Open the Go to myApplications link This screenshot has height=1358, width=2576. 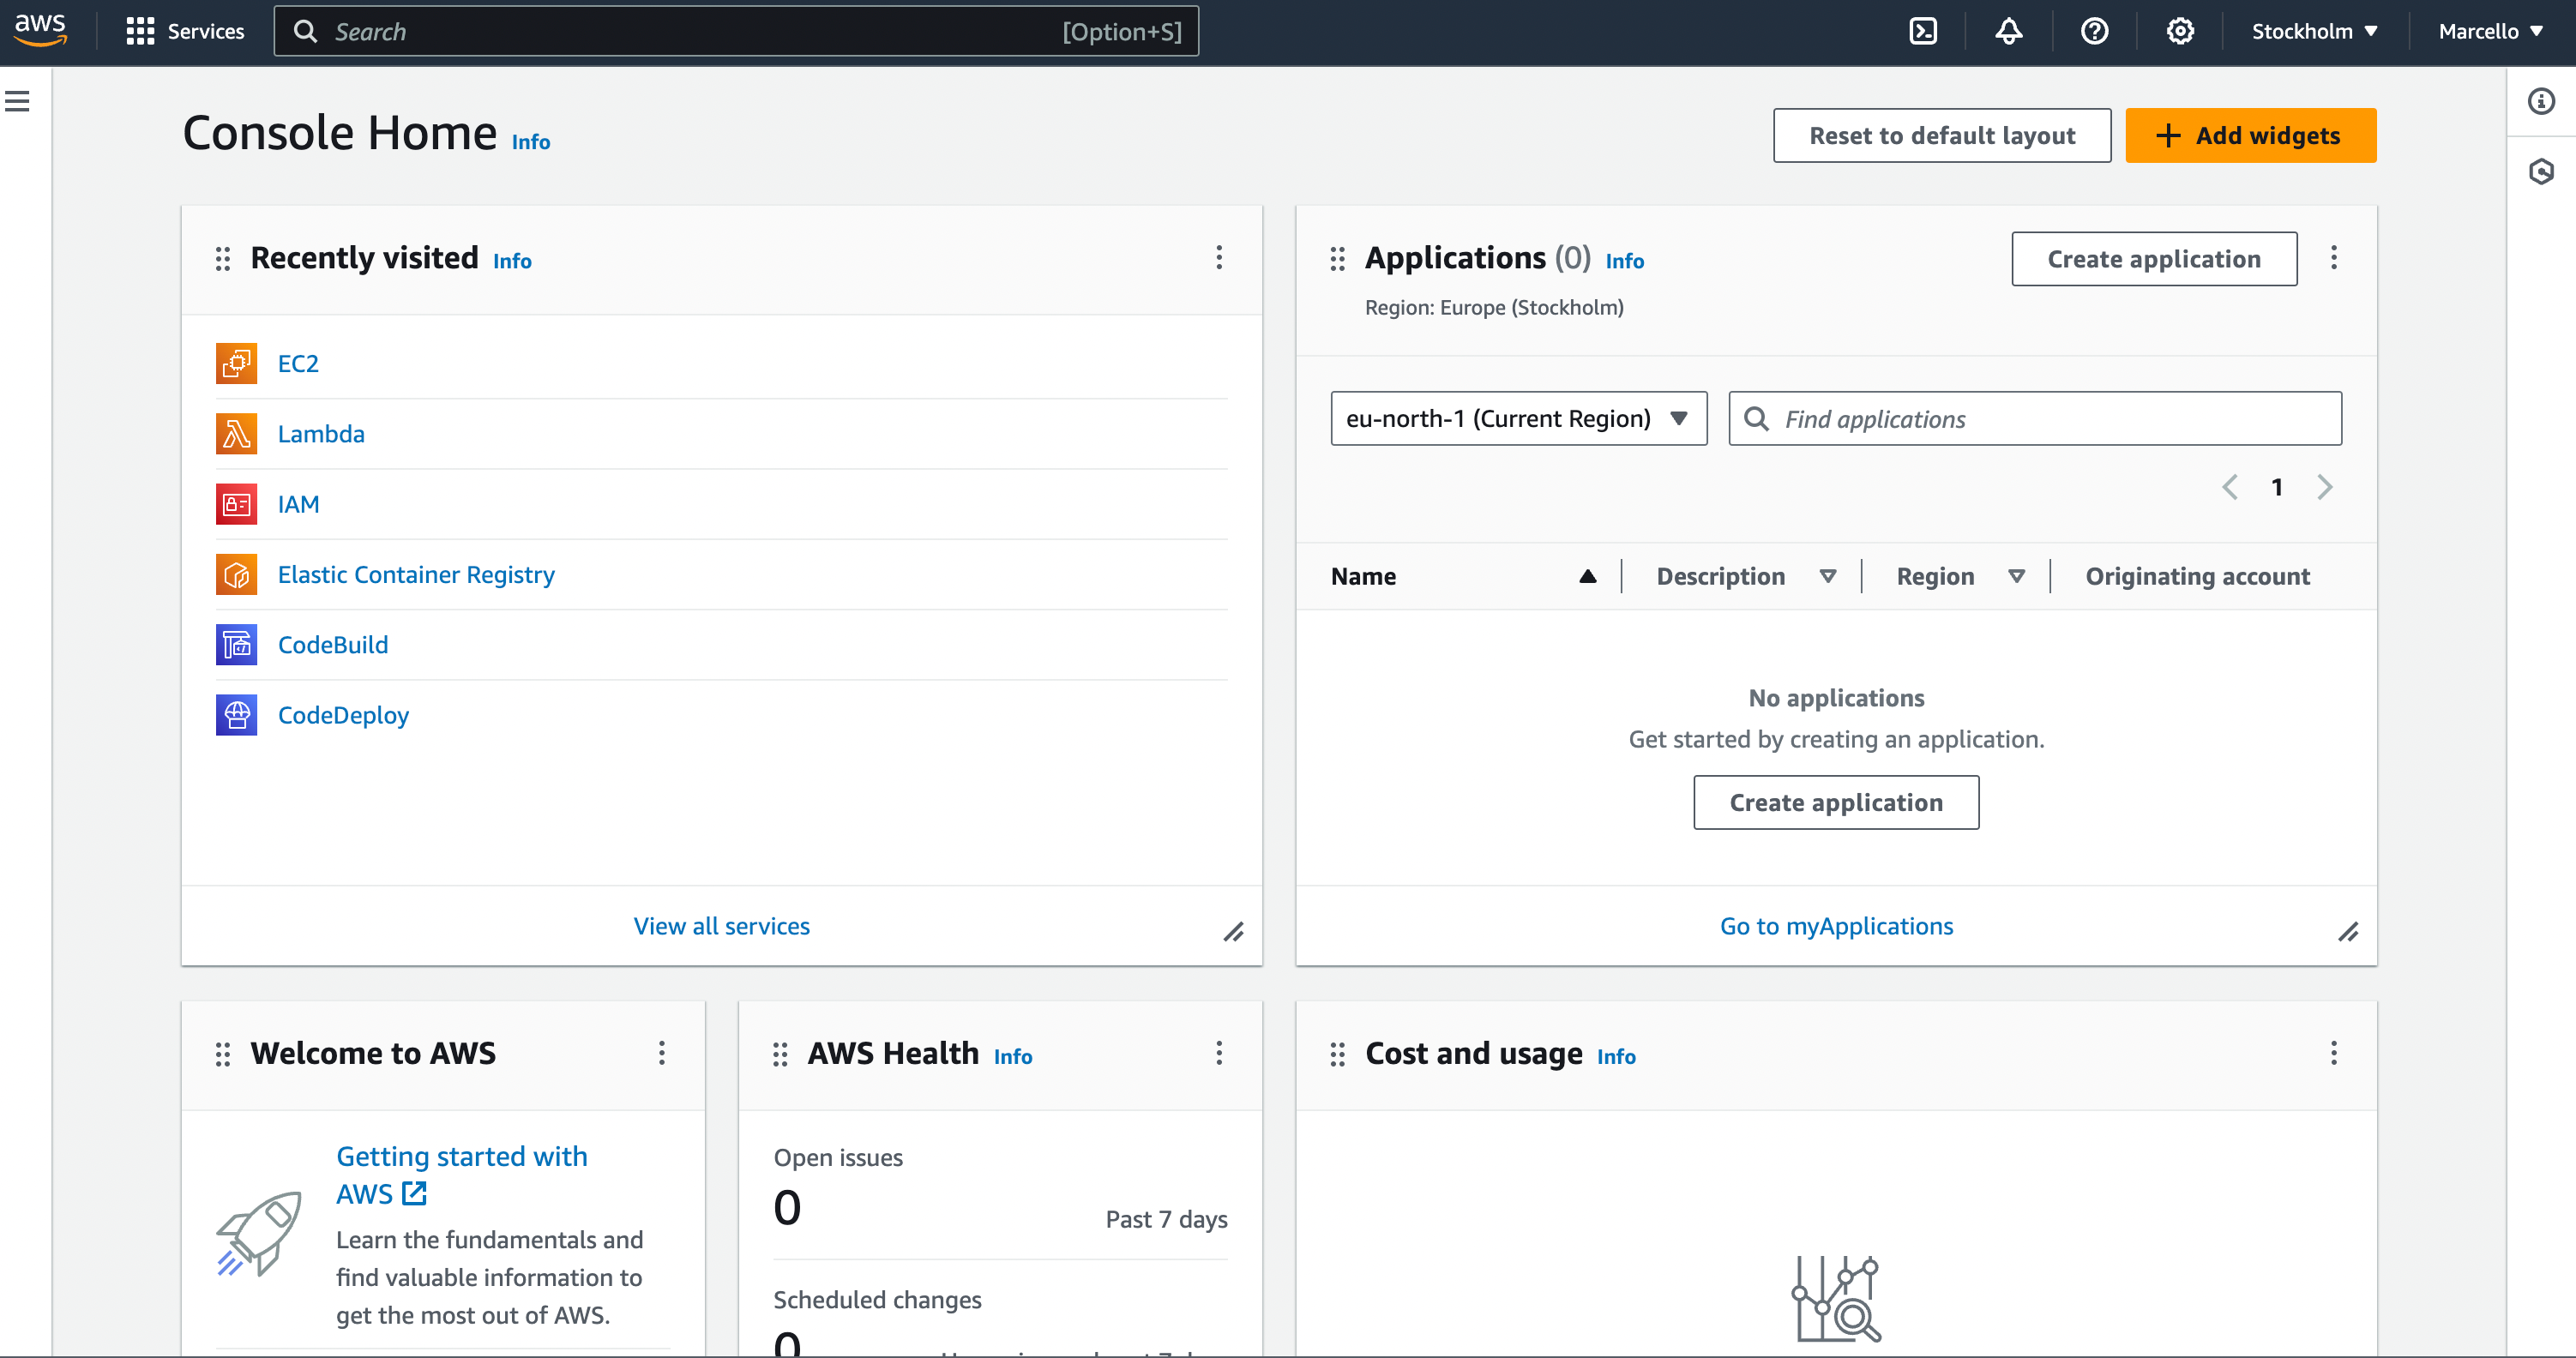pos(1836,926)
